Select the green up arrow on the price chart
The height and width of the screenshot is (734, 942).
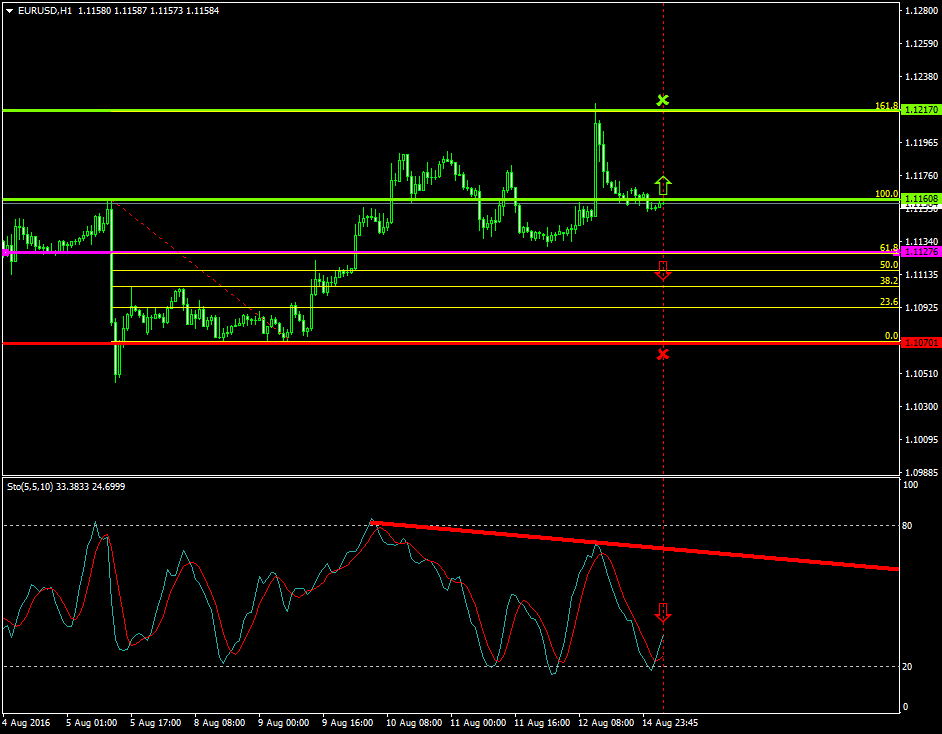[x=664, y=184]
